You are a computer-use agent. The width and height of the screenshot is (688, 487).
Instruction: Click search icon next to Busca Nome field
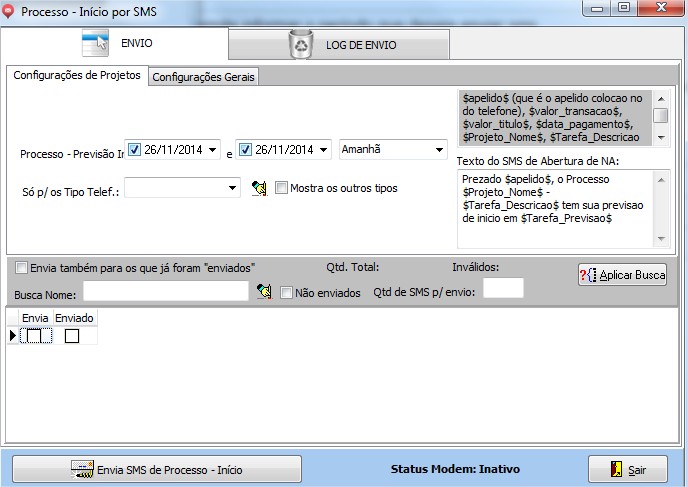coord(264,291)
